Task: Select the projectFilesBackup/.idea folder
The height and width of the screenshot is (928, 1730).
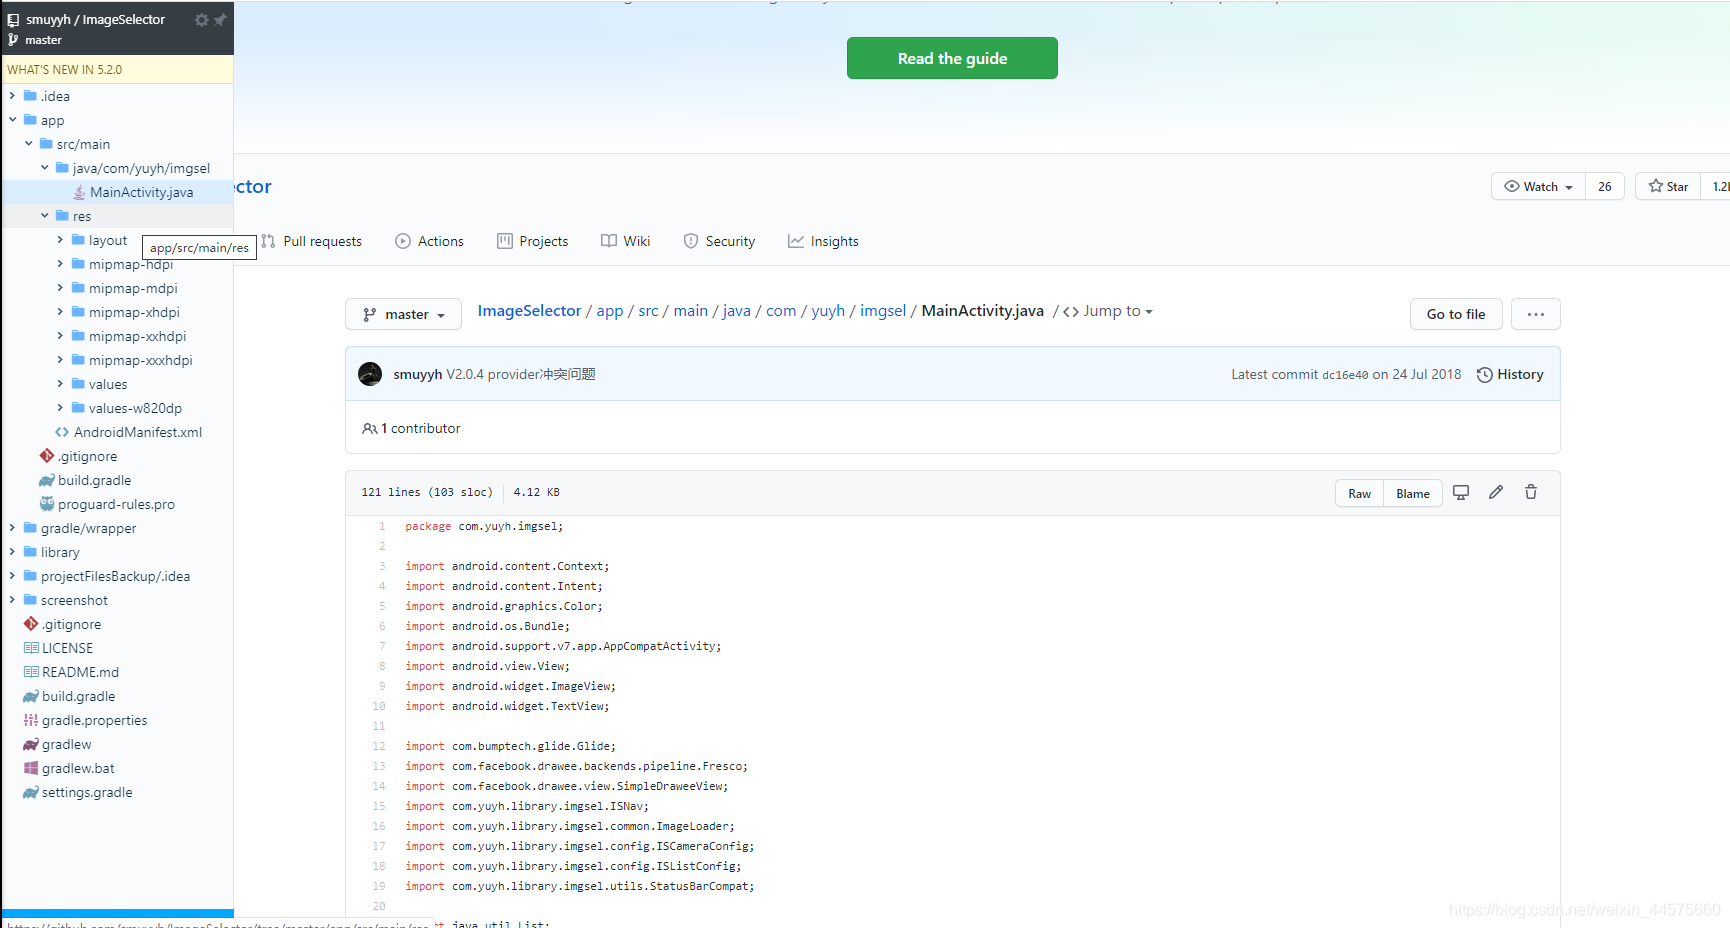Action: [117, 576]
